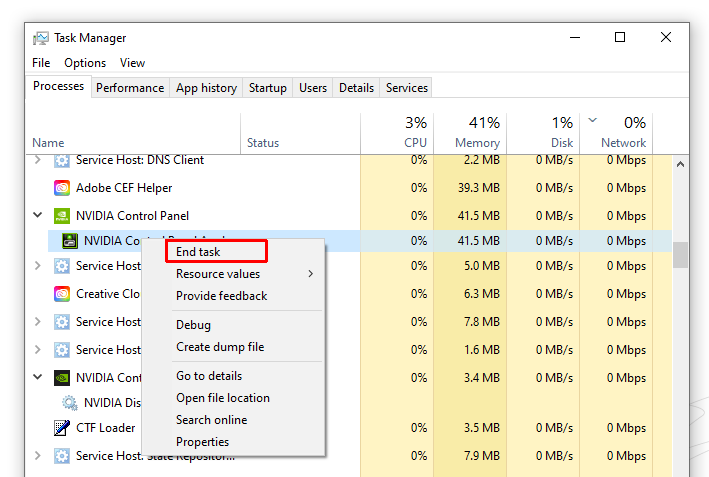Open the View menu
Image resolution: width=709 pixels, height=477 pixels.
click(132, 63)
